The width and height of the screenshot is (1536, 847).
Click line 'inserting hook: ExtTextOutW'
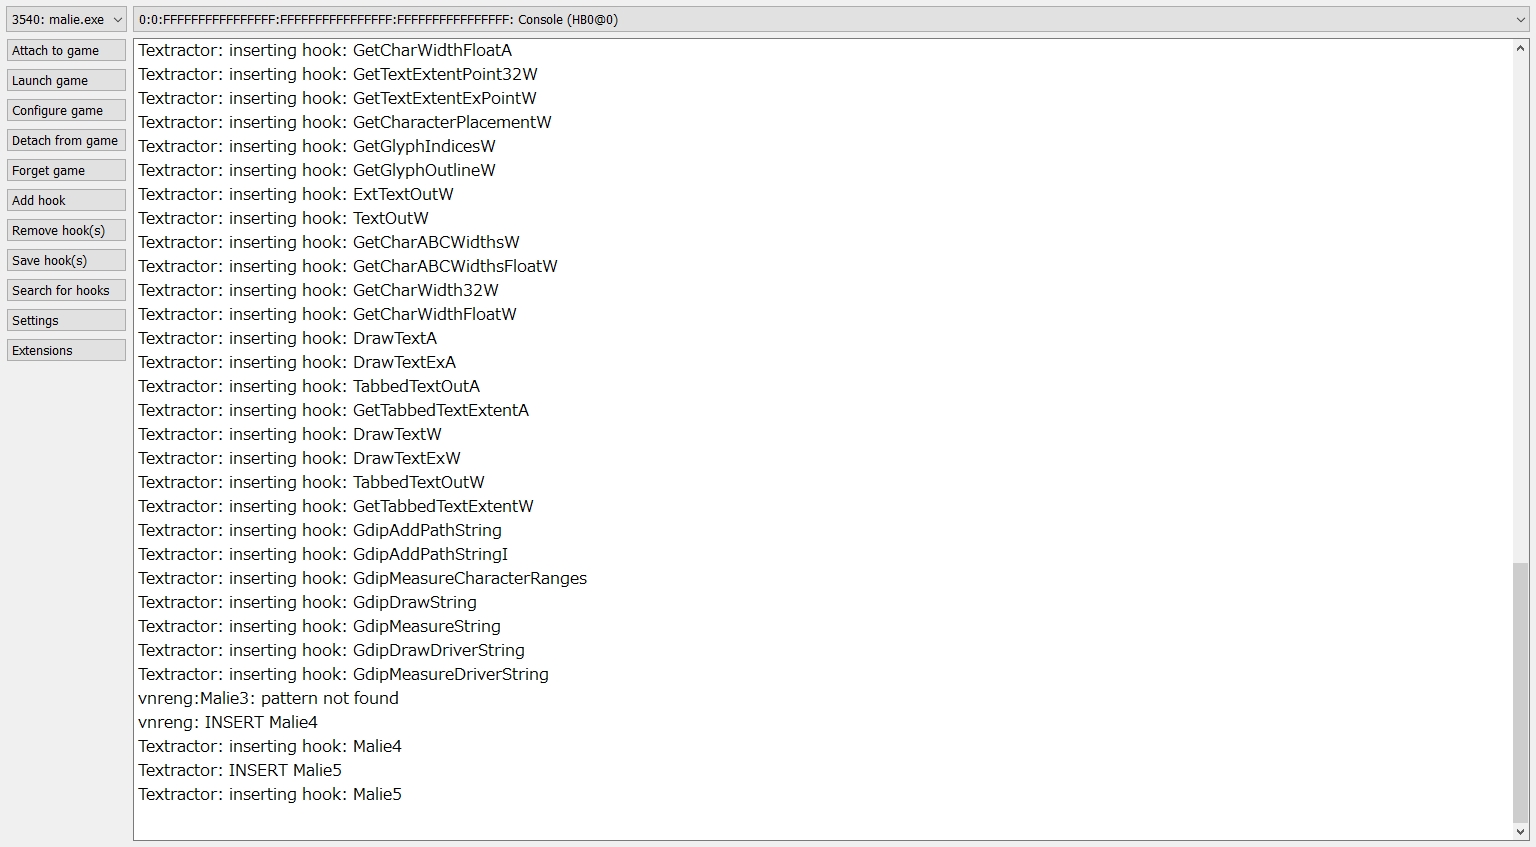point(296,194)
